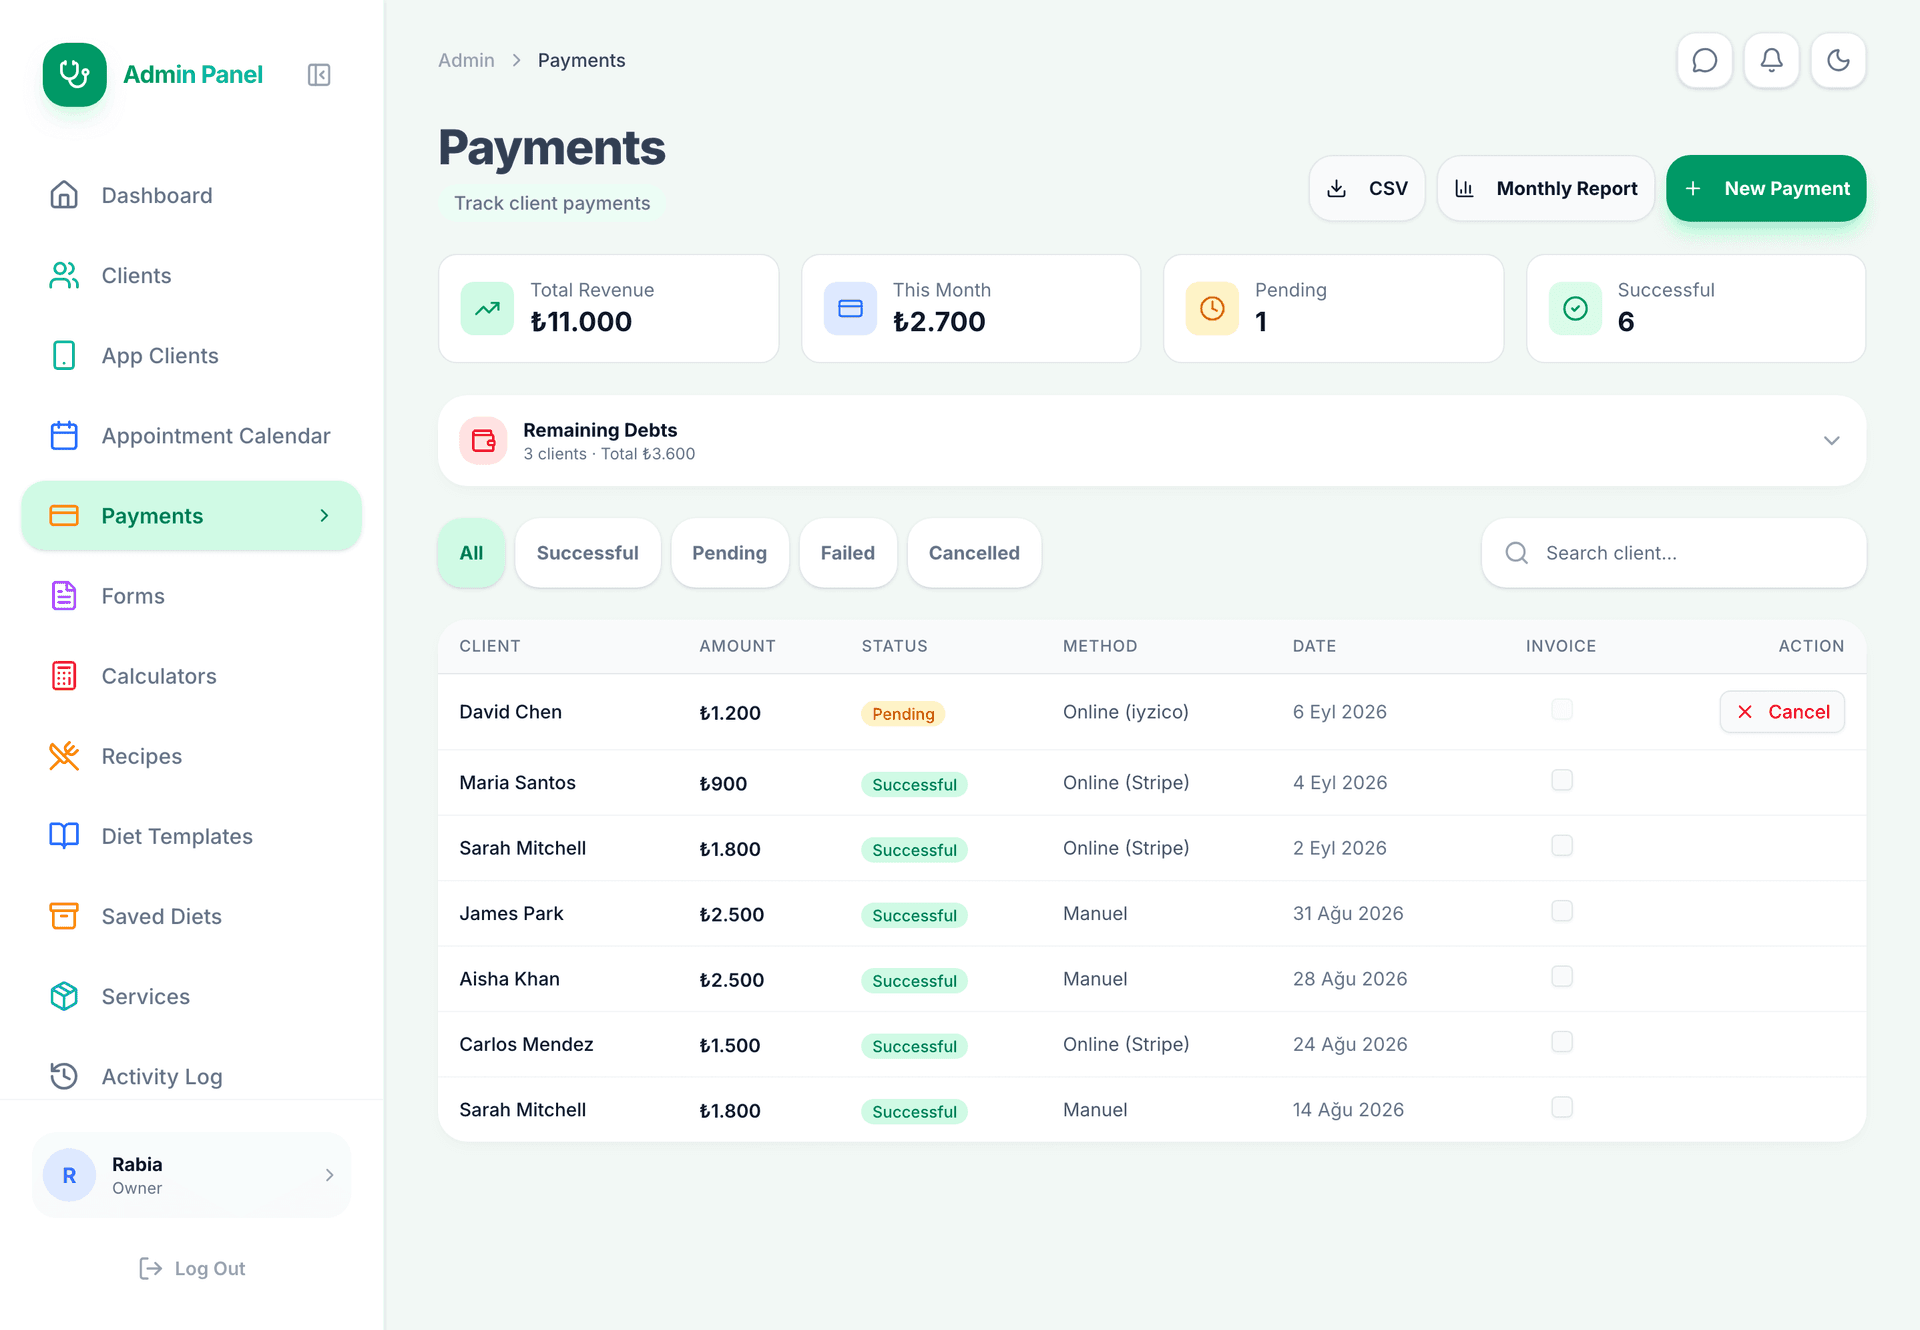This screenshot has width=1920, height=1330.
Task: Expand the Remaining Debts chevron
Action: (x=1831, y=440)
